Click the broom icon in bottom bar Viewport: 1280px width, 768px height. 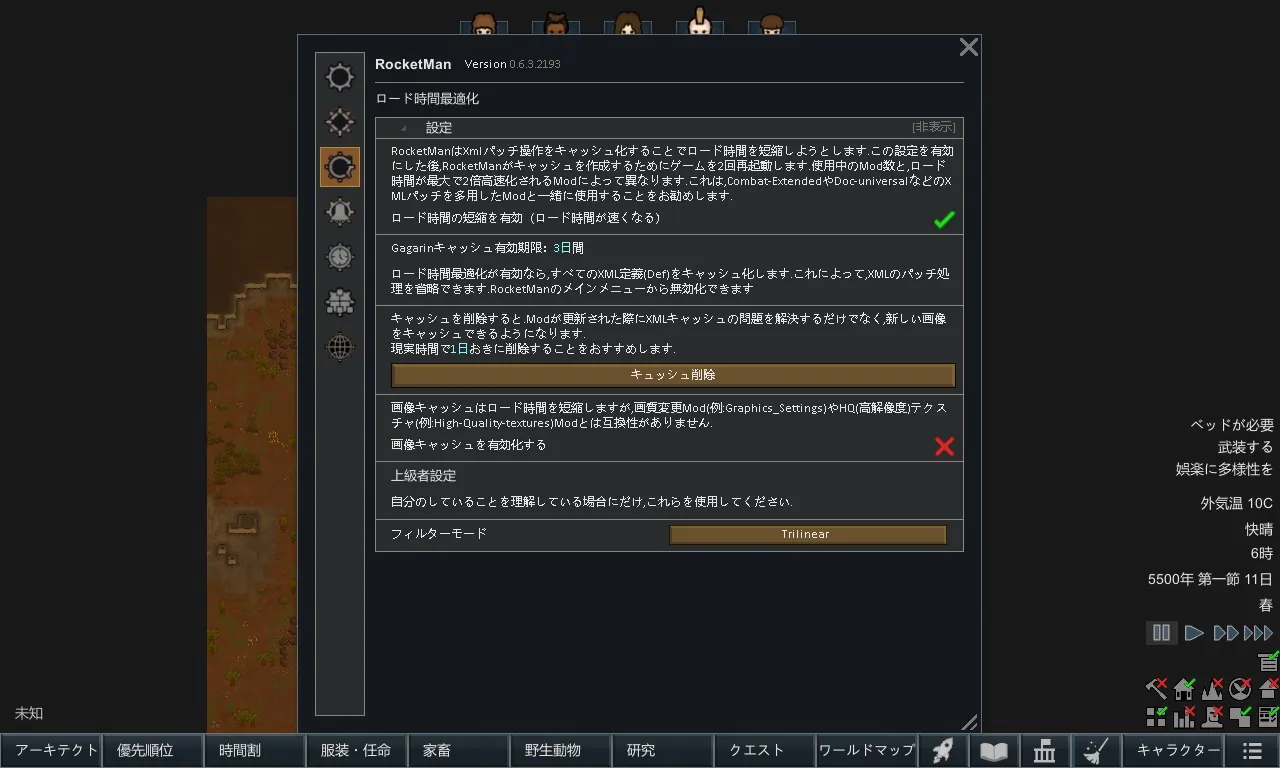point(1096,751)
